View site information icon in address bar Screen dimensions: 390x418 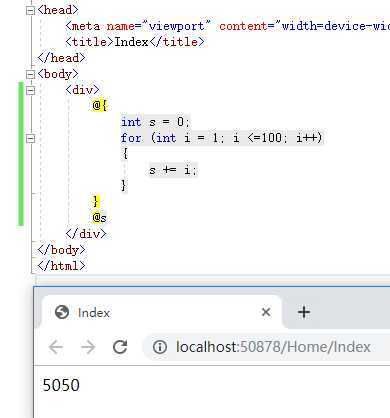160,347
